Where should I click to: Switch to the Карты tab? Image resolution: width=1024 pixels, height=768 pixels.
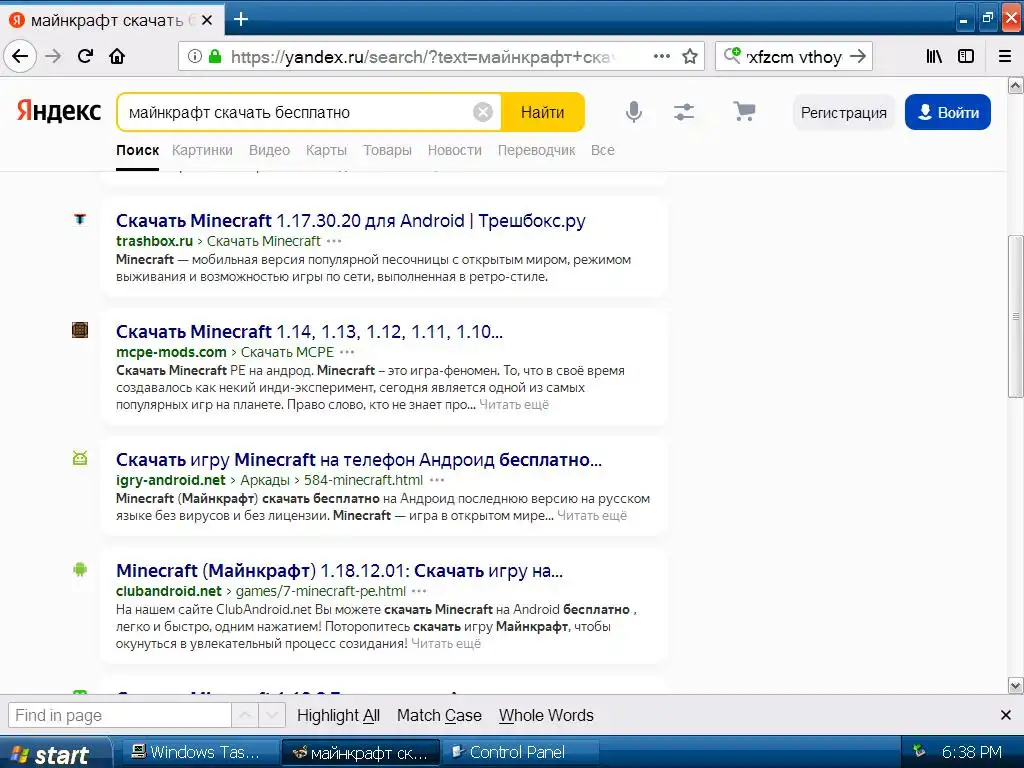click(x=327, y=150)
